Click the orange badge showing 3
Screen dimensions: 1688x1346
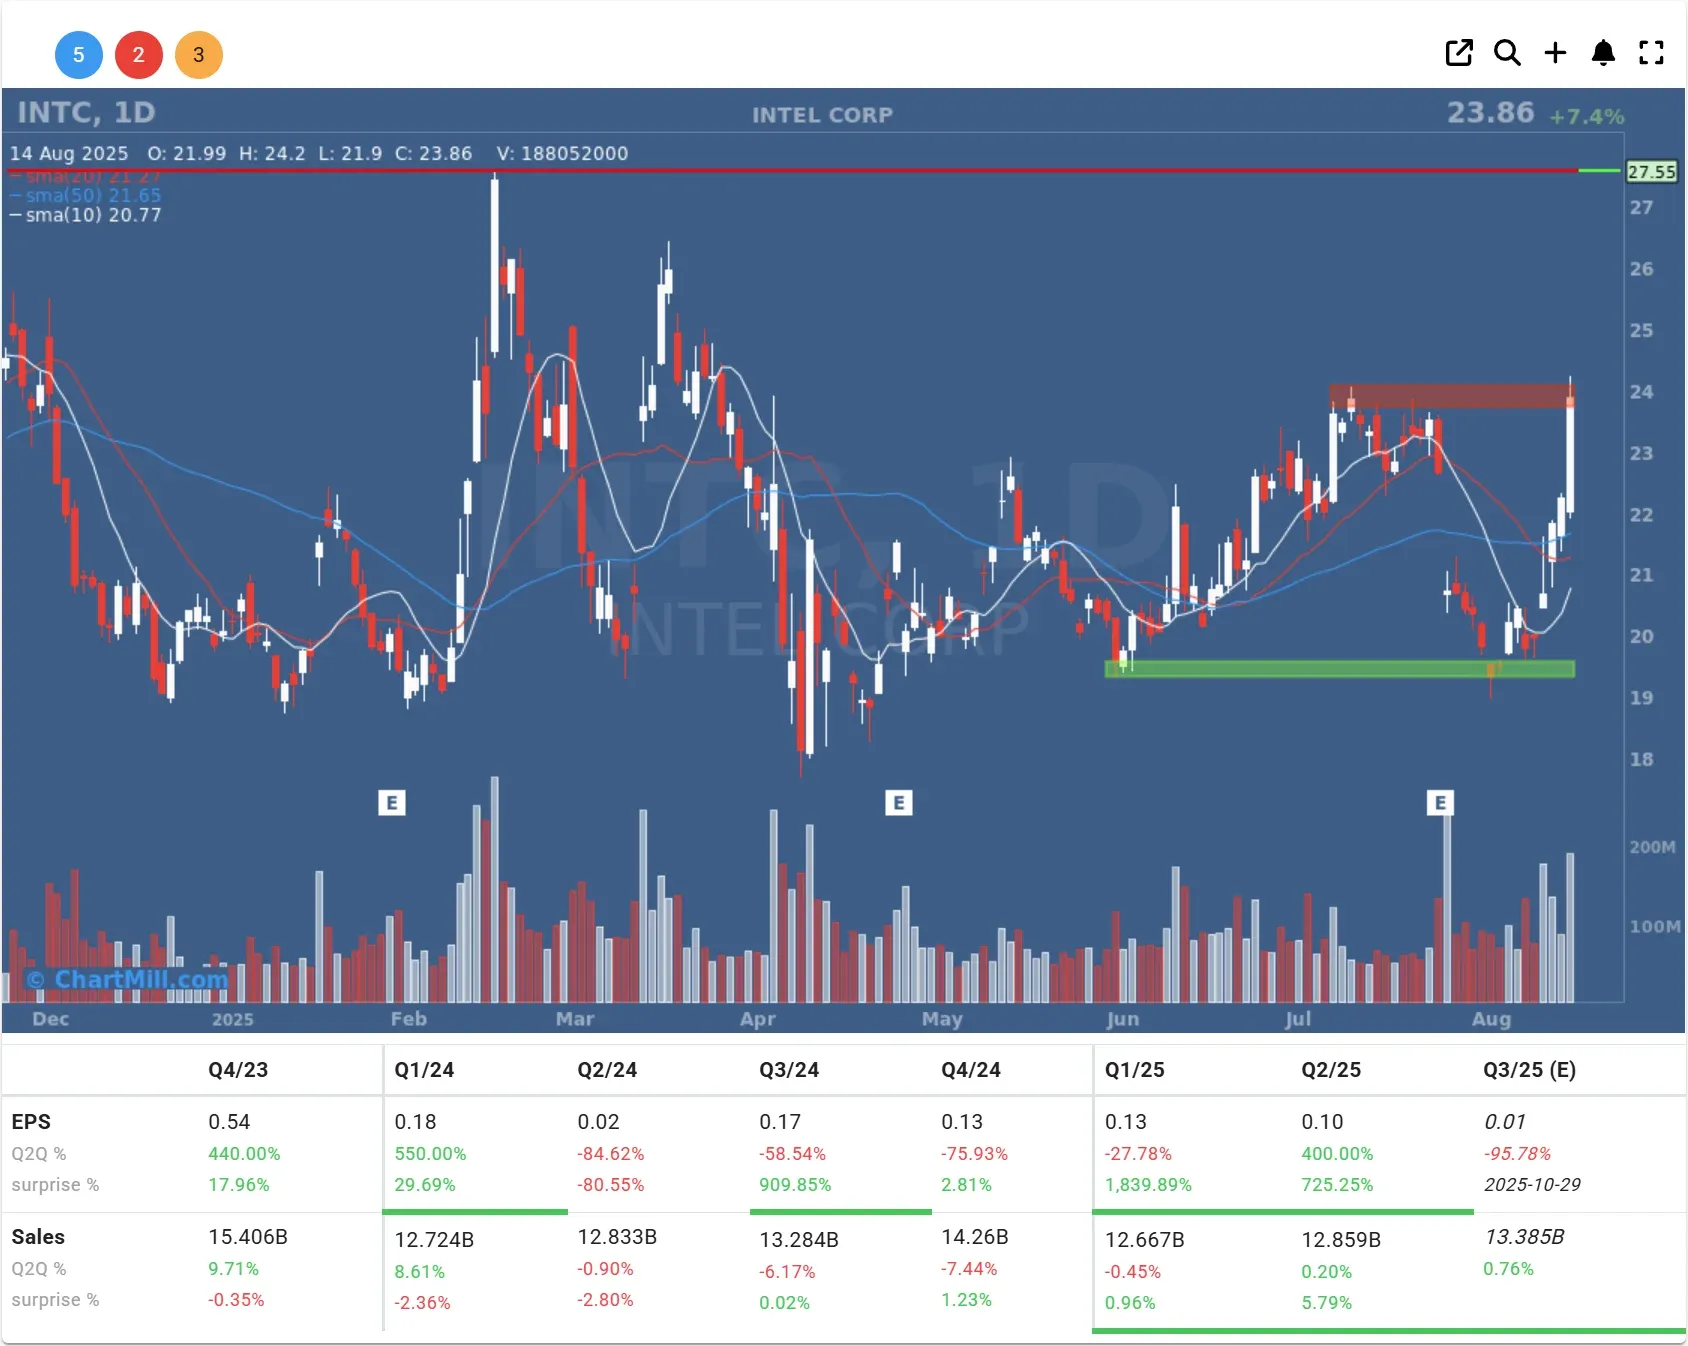click(x=199, y=55)
